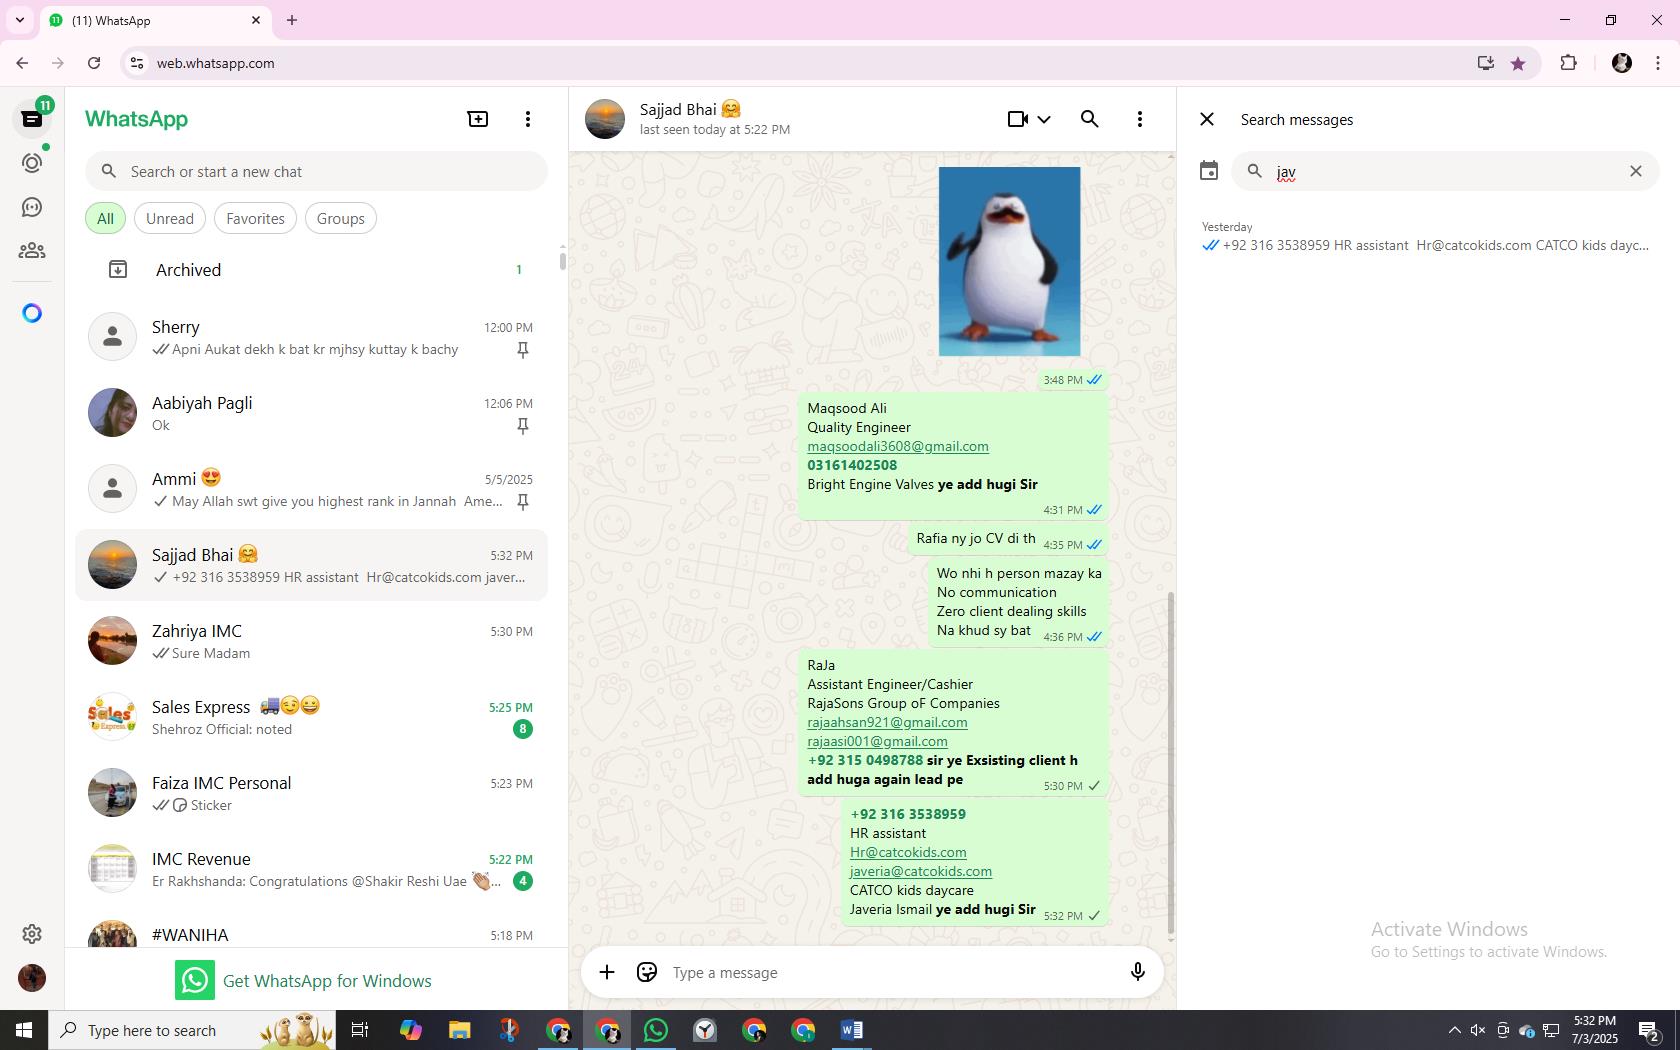Open Word in Windows taskbar

point(852,1030)
